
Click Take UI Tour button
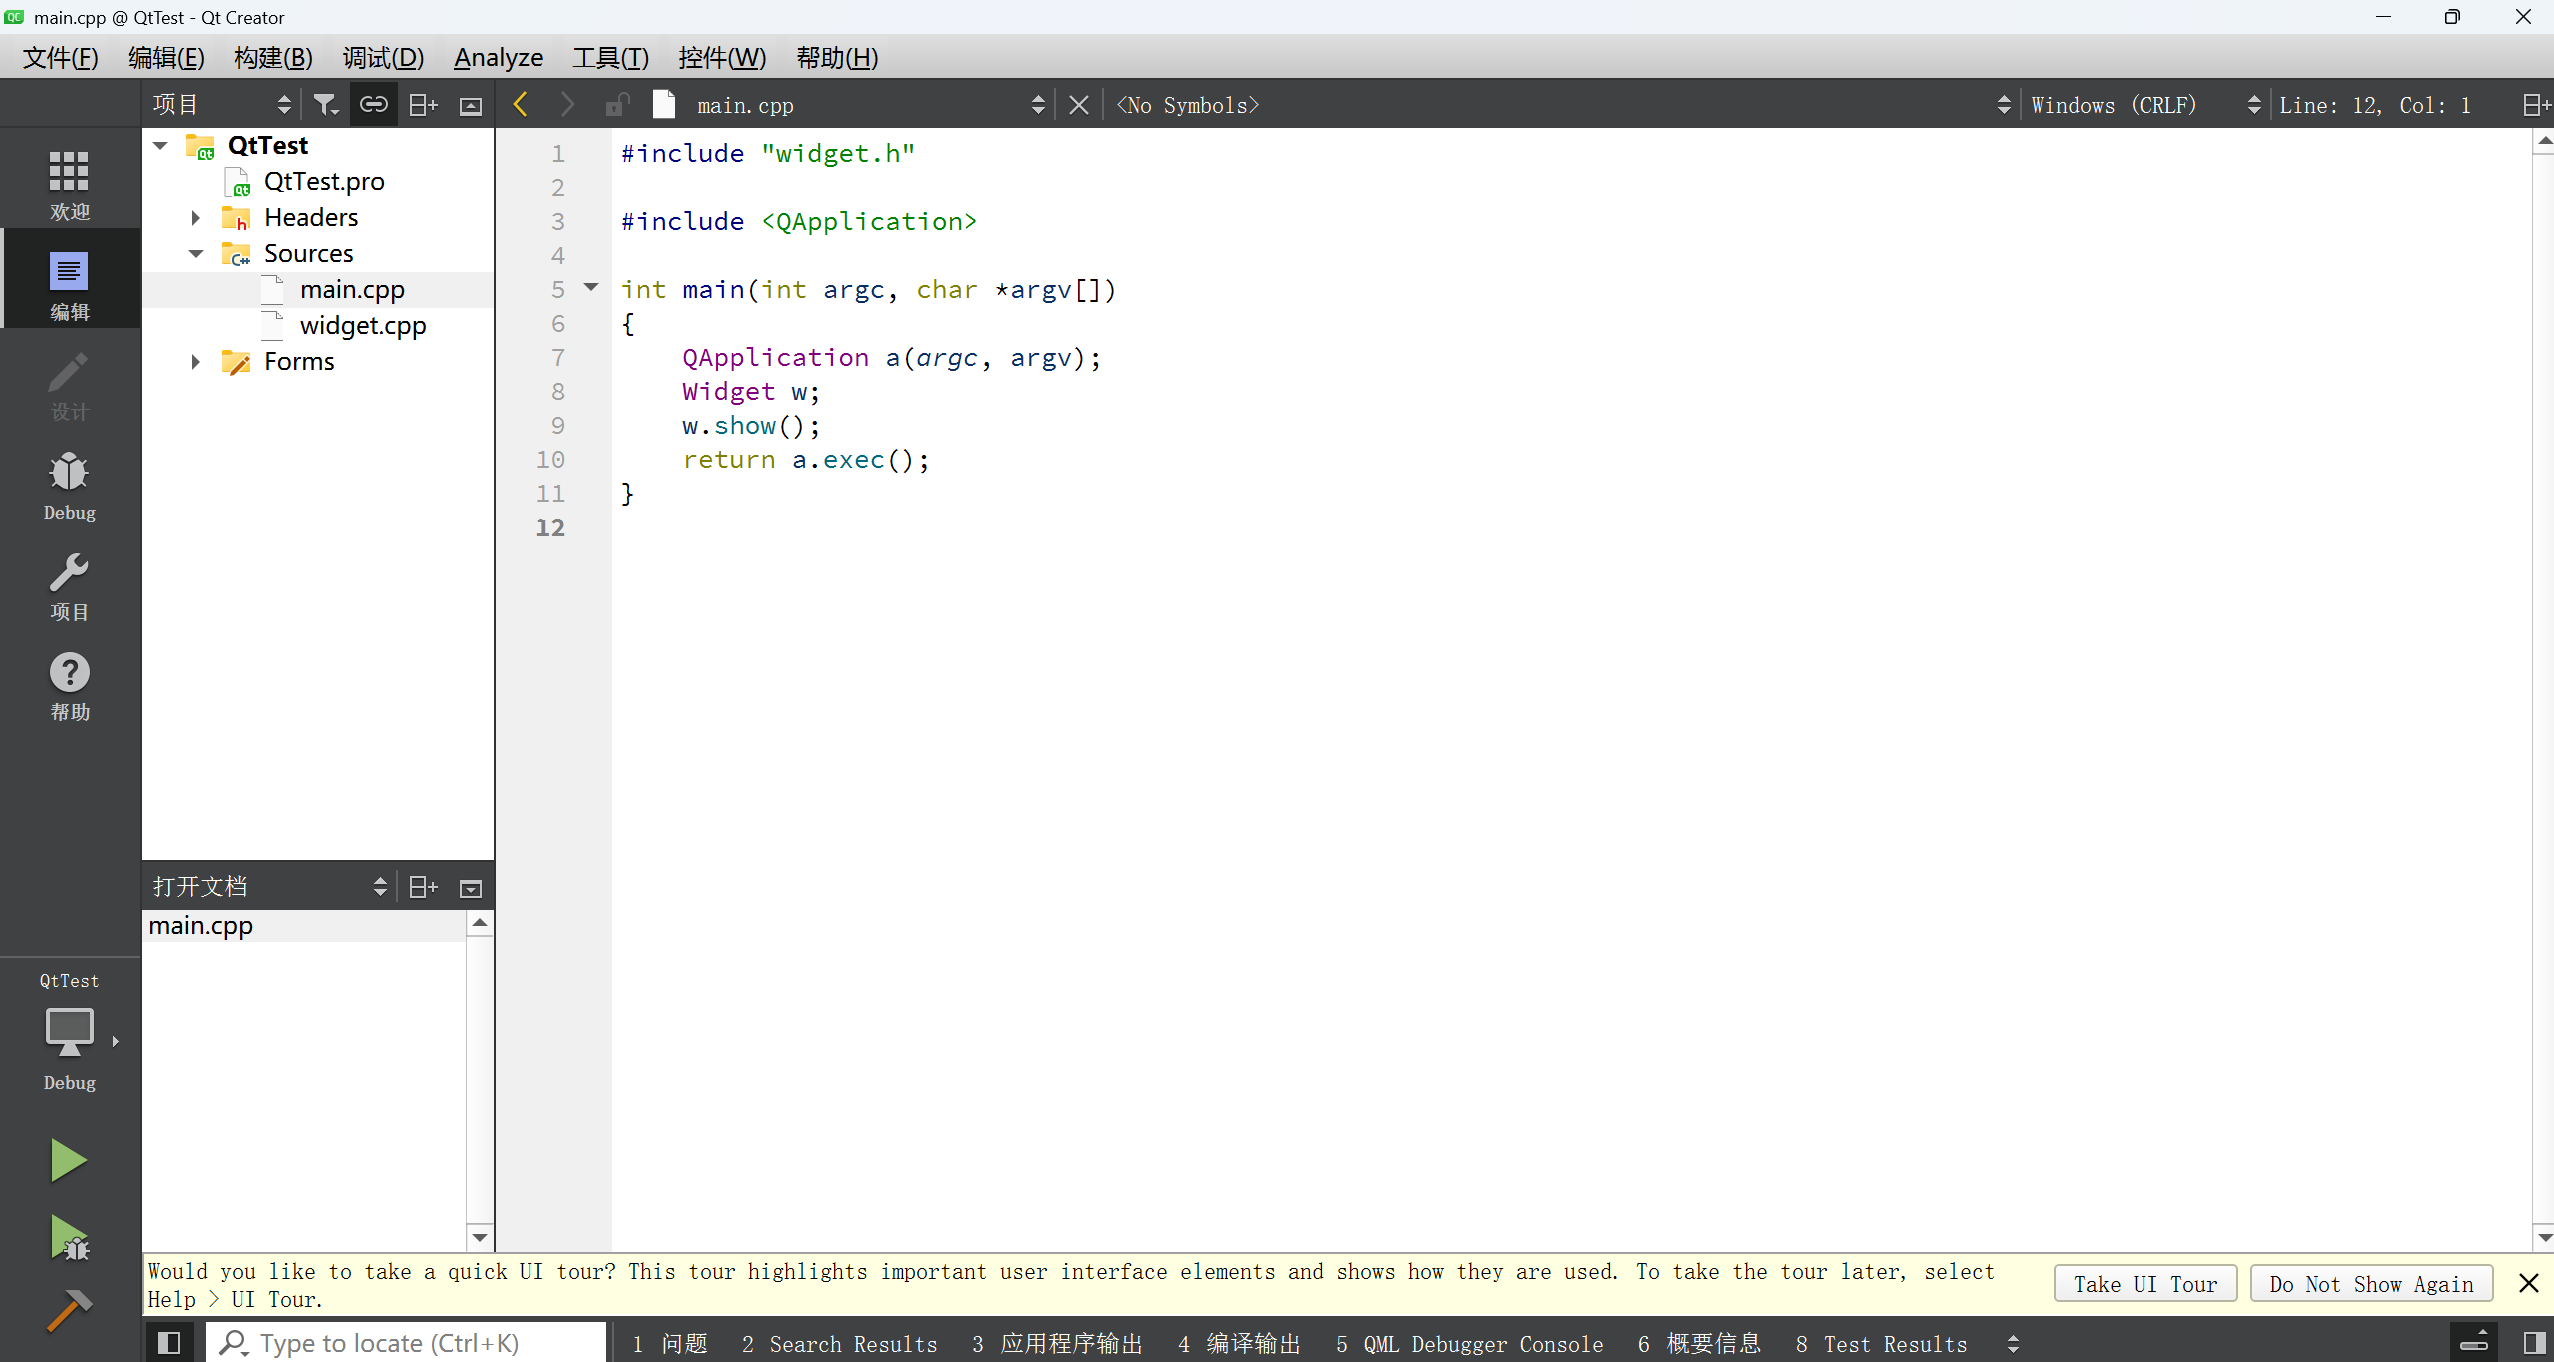(2145, 1284)
